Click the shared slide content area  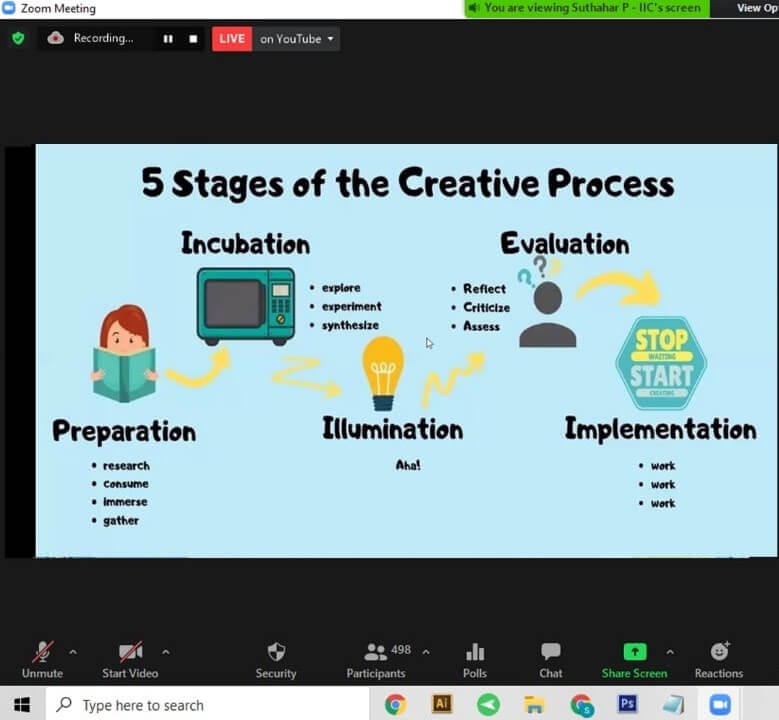pyautogui.click(x=406, y=350)
